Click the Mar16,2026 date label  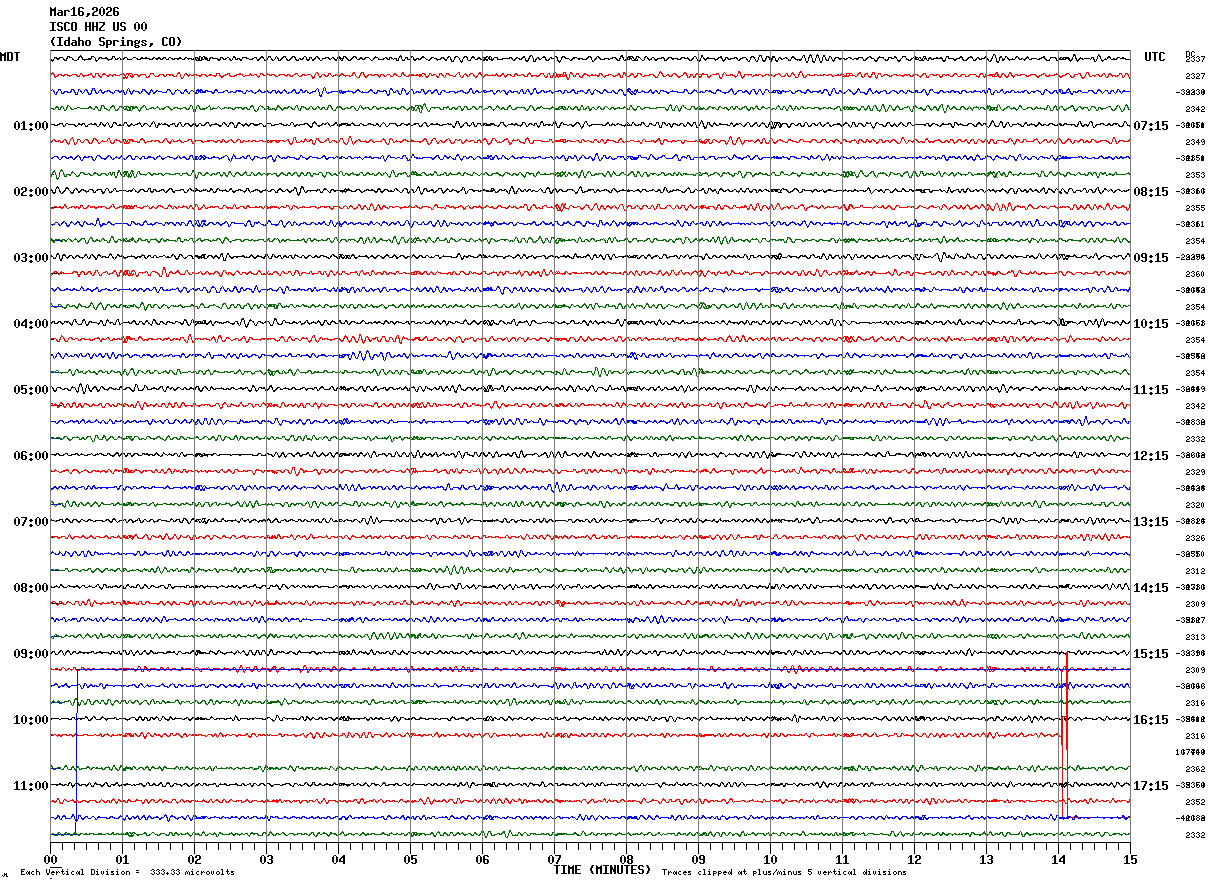coord(84,12)
